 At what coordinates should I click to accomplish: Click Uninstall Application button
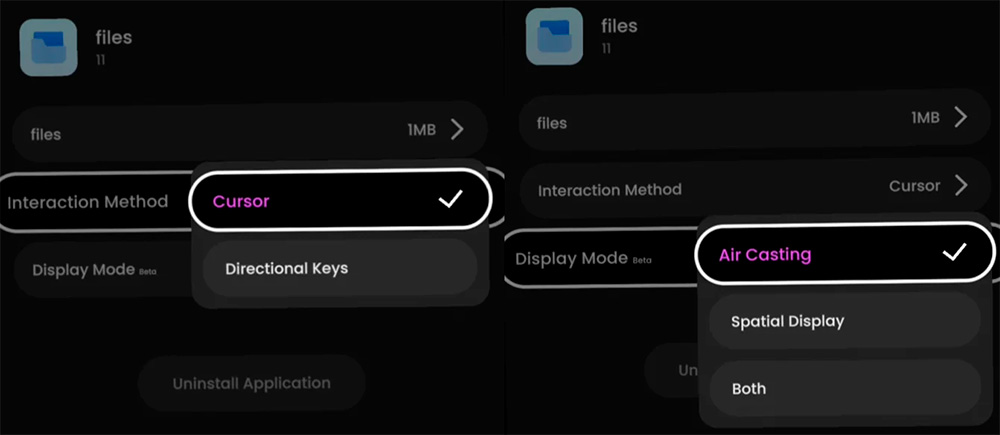[x=251, y=383]
